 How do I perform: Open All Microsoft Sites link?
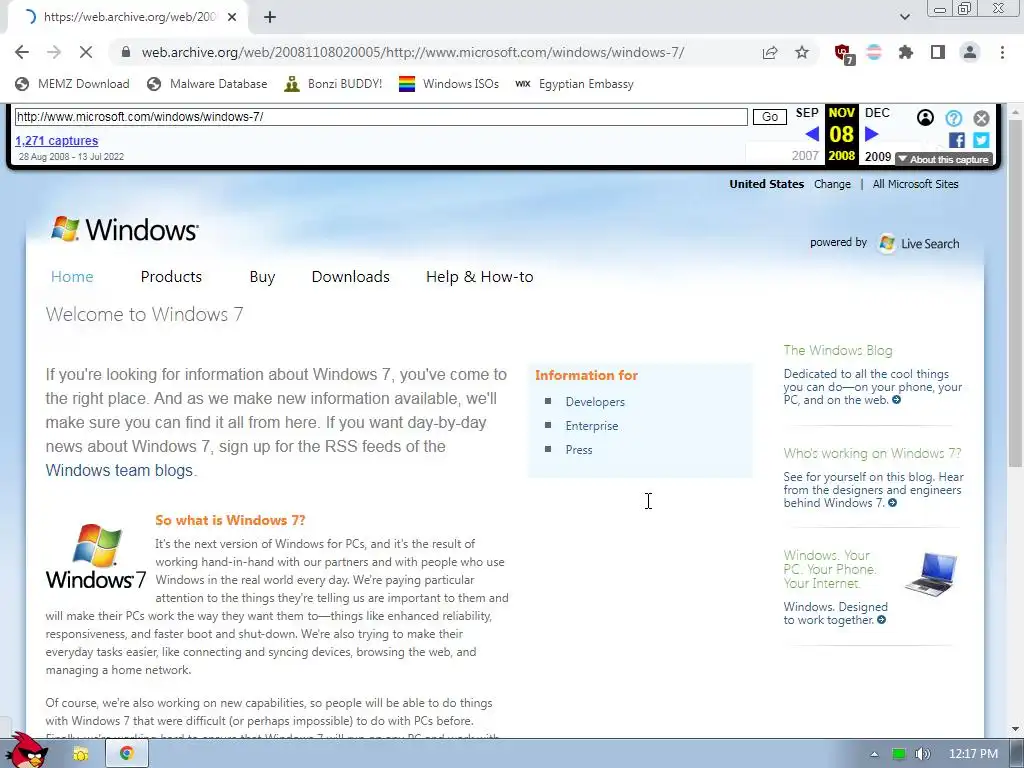[916, 184]
